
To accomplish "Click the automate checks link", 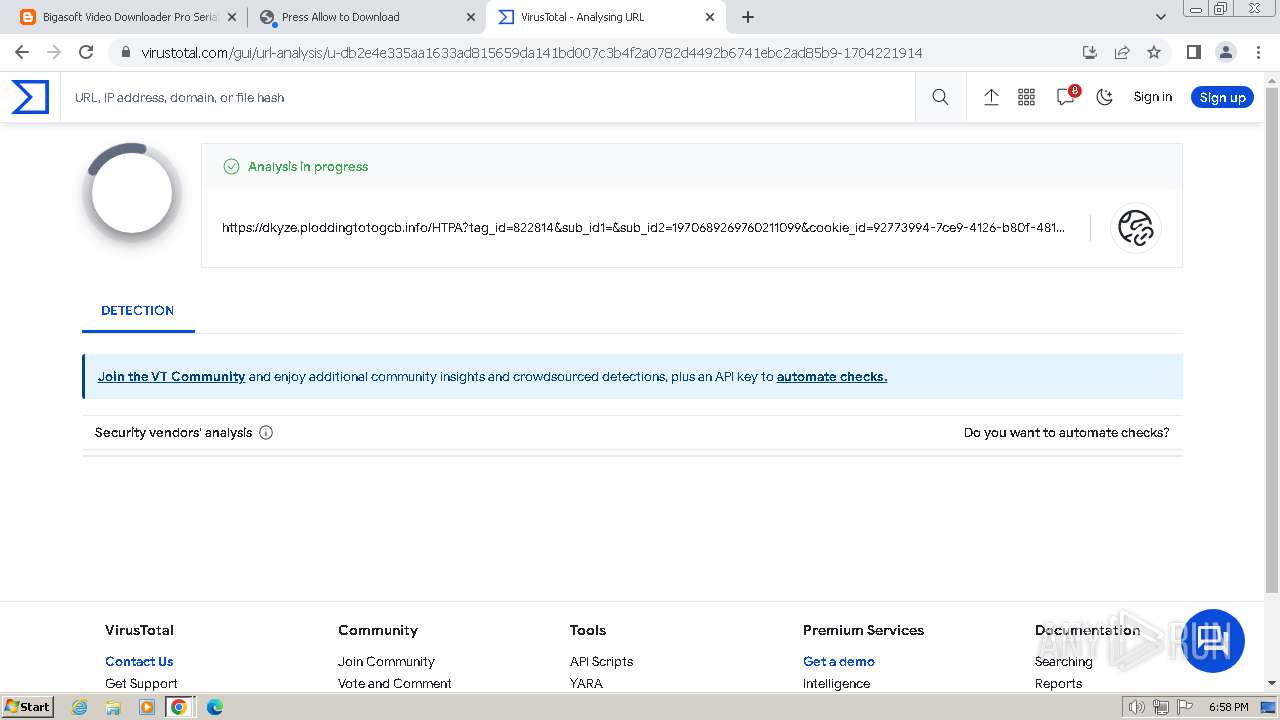I will (x=831, y=377).
